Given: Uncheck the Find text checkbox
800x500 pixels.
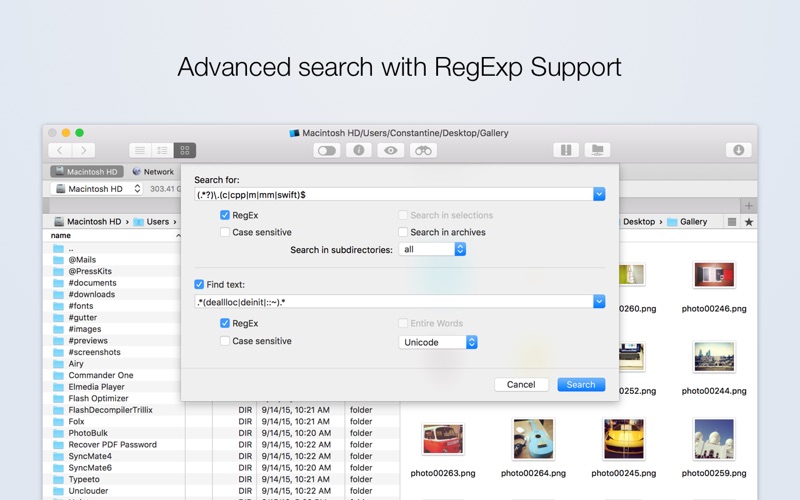Looking at the screenshot, I should pos(199,284).
